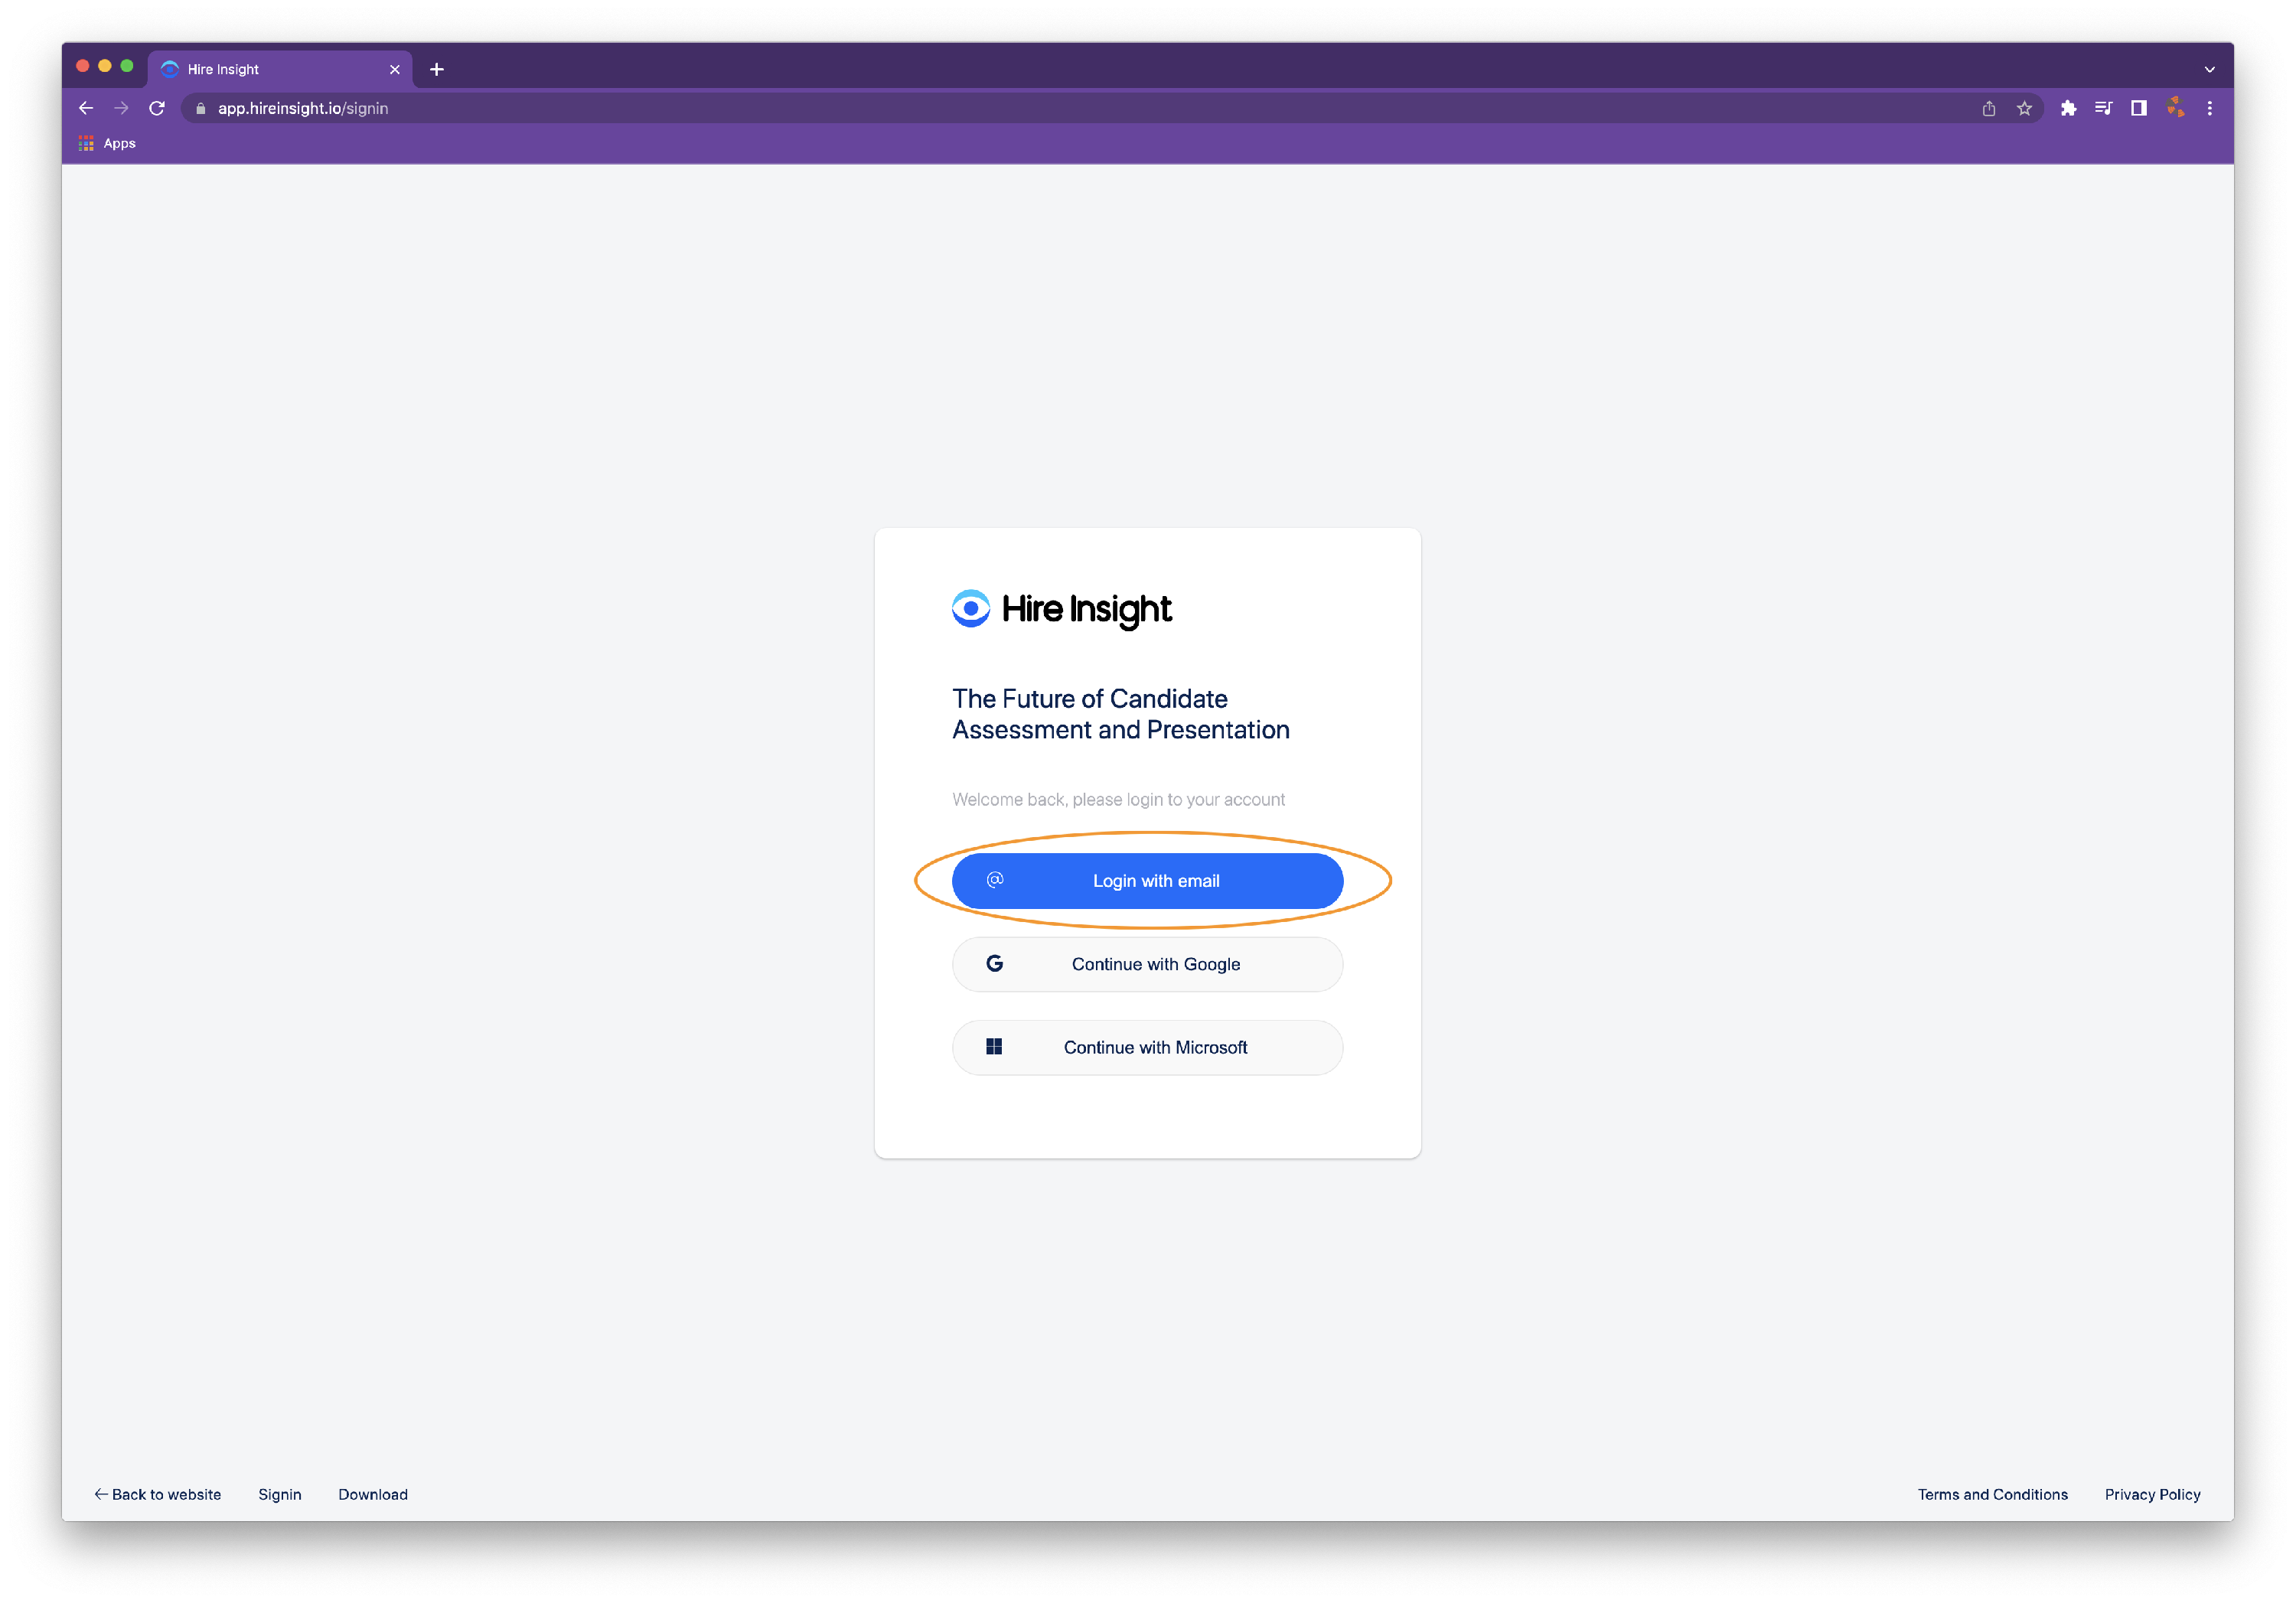
Task: Open the extensions puzzle icon
Action: point(2068,108)
